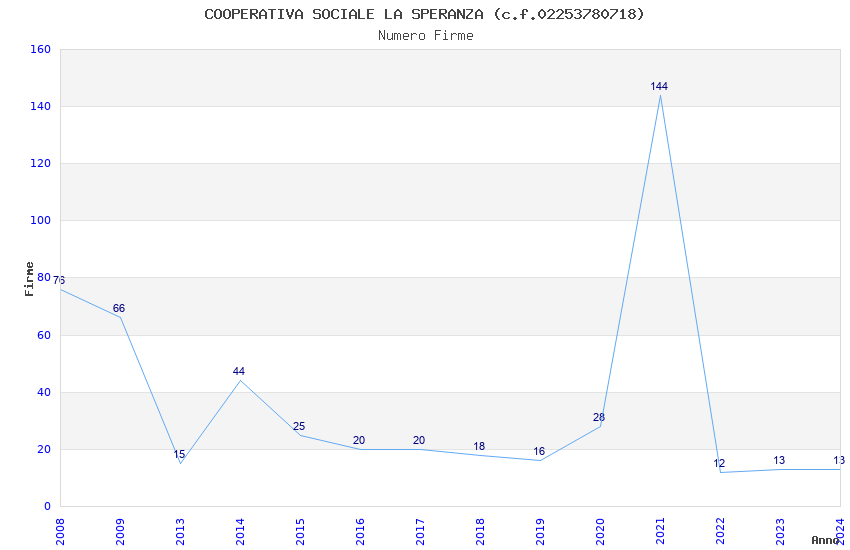Click the 2020 x-axis year label
The image size is (850, 550).
(600, 531)
